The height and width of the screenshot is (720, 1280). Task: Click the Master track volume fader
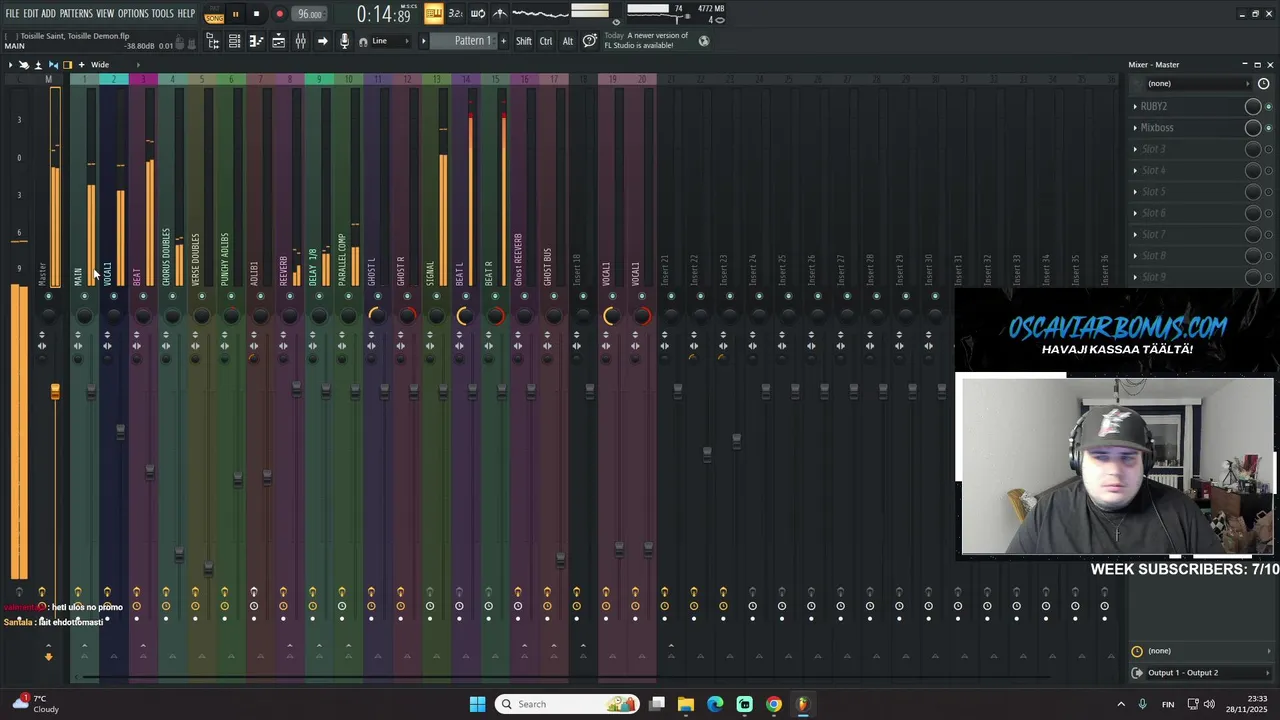pos(55,391)
